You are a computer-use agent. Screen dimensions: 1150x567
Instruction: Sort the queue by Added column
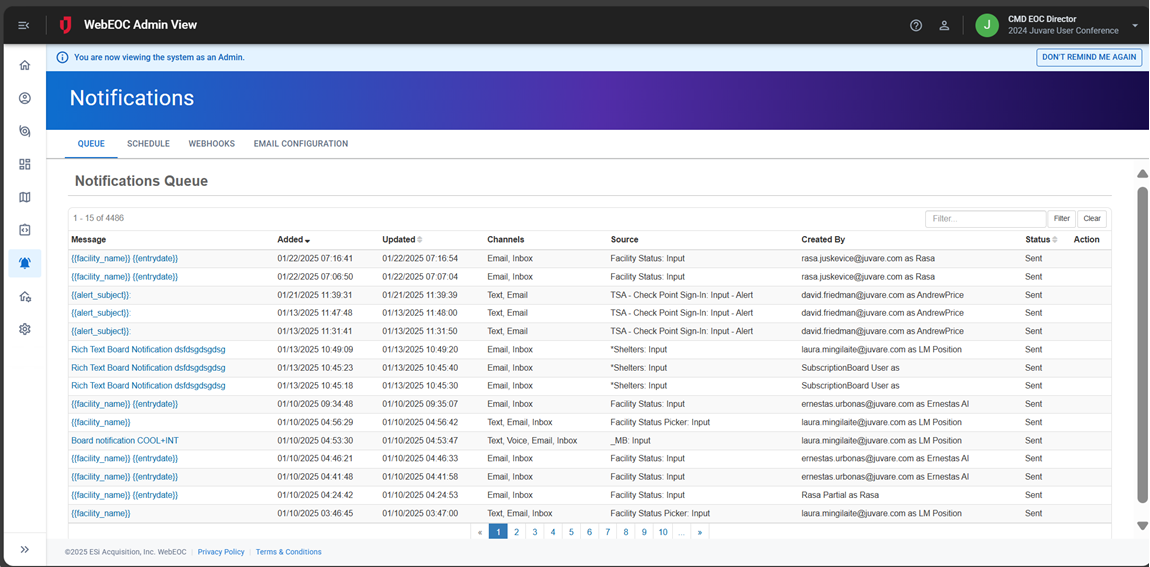click(x=294, y=240)
